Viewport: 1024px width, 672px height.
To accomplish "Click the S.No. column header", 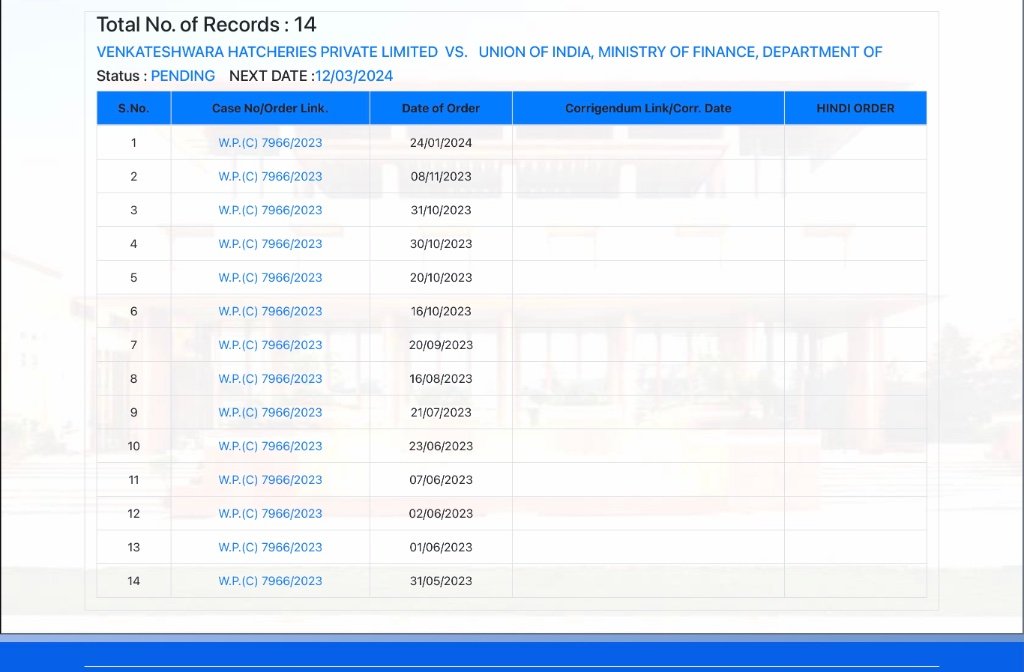I will (134, 108).
